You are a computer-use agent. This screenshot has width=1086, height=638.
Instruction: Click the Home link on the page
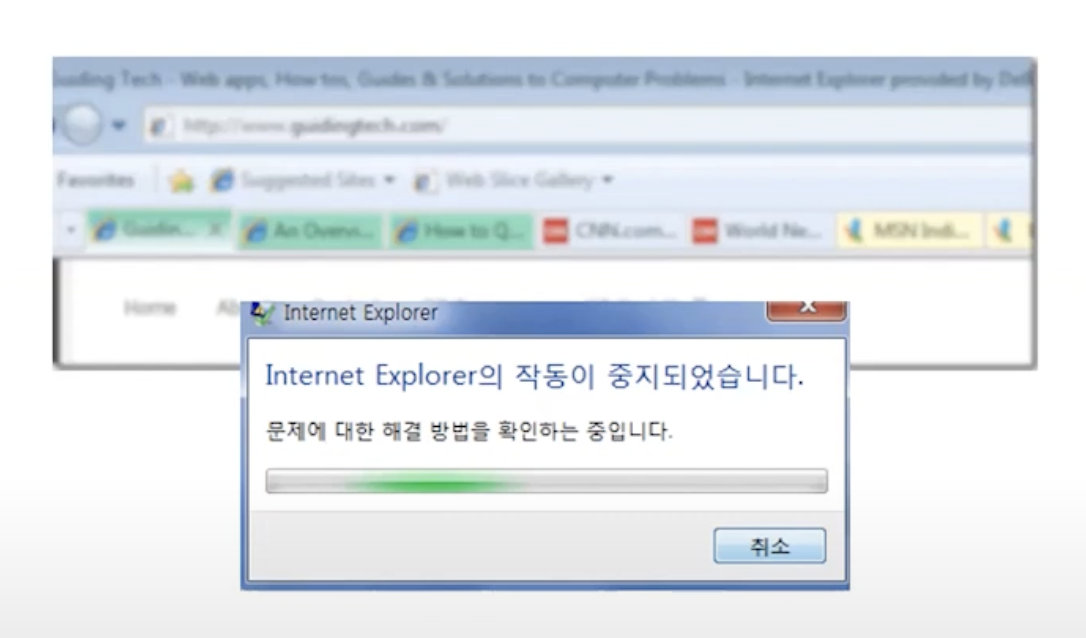click(150, 308)
